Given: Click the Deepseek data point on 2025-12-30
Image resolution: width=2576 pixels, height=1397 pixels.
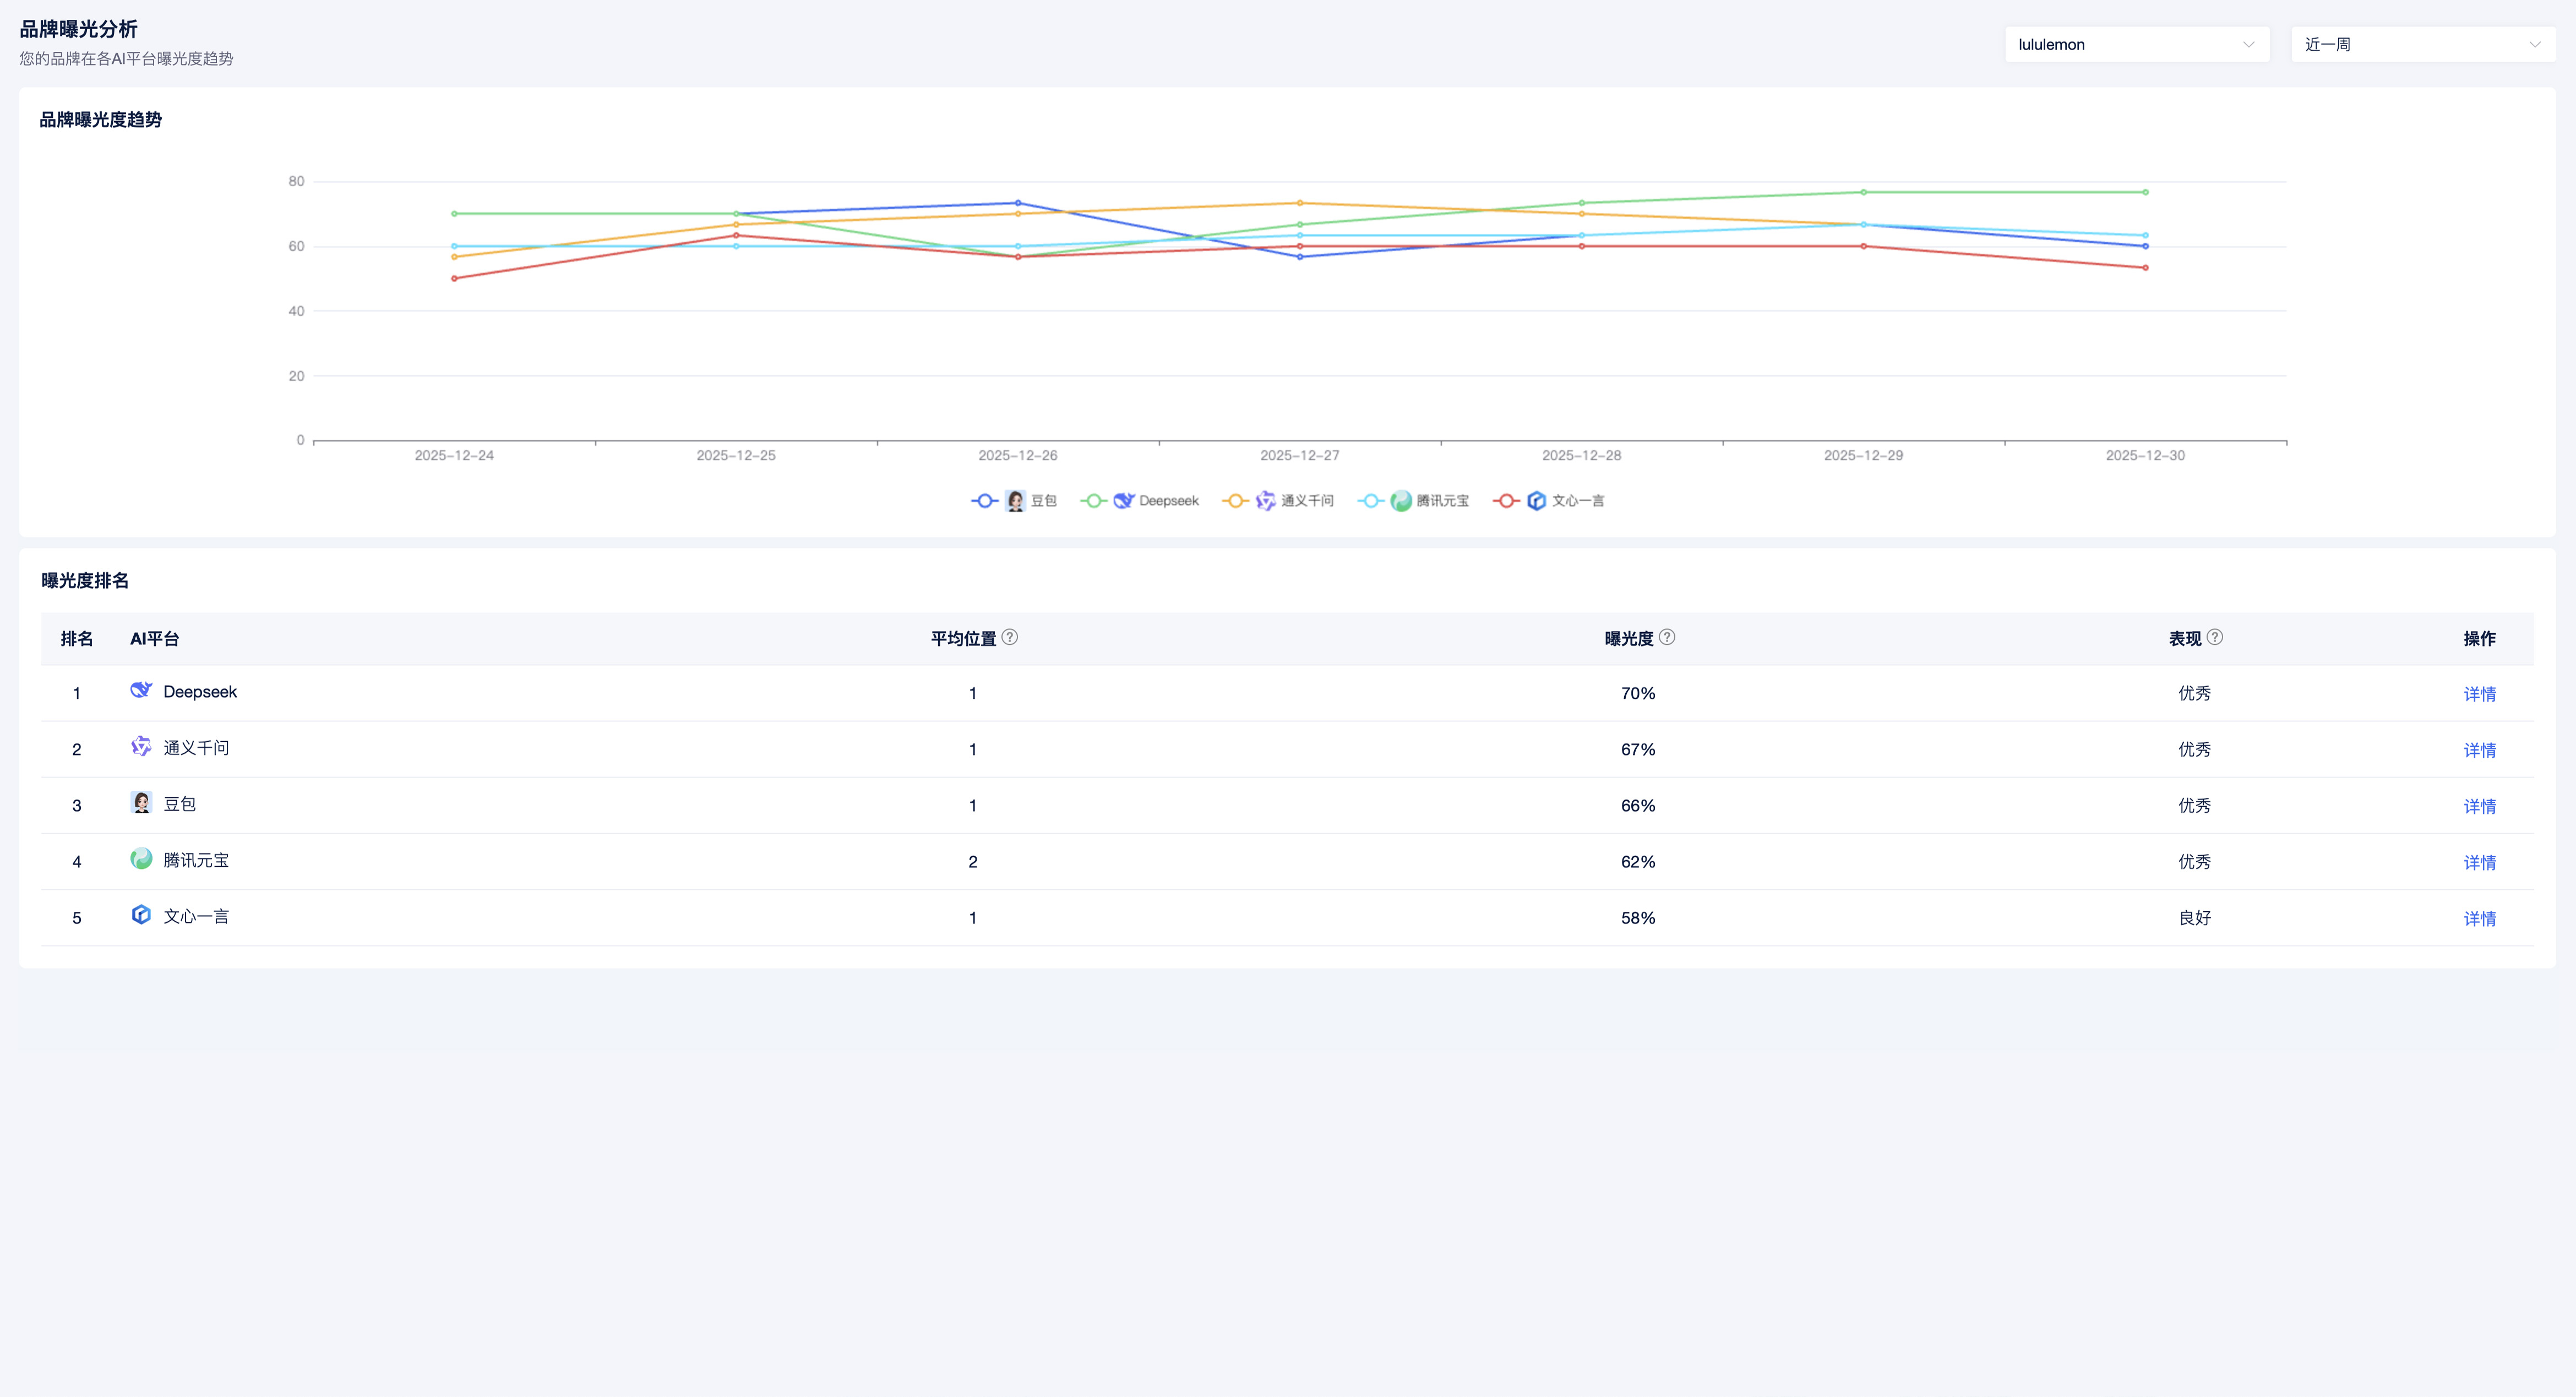Looking at the screenshot, I should [2145, 192].
